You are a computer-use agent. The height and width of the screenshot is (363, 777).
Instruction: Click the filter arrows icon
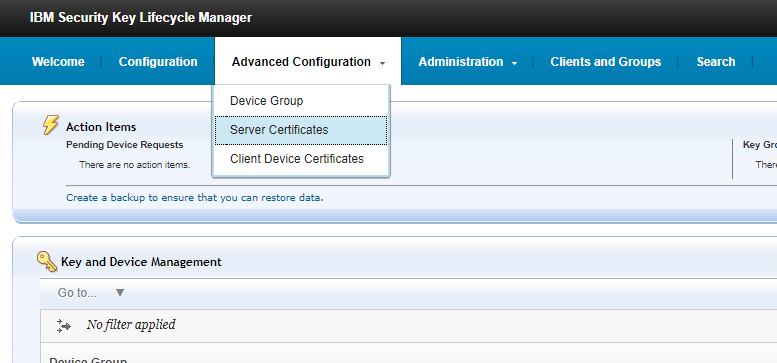coord(64,325)
